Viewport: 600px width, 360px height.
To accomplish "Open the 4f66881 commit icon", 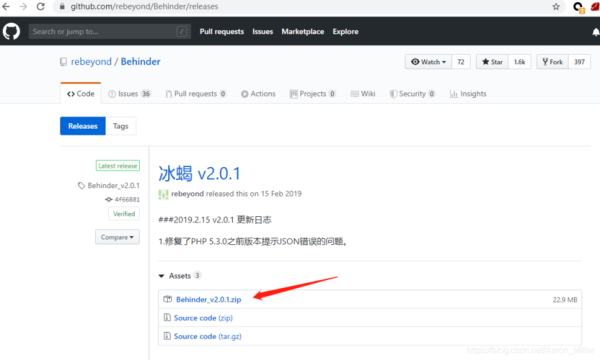I will 109,199.
